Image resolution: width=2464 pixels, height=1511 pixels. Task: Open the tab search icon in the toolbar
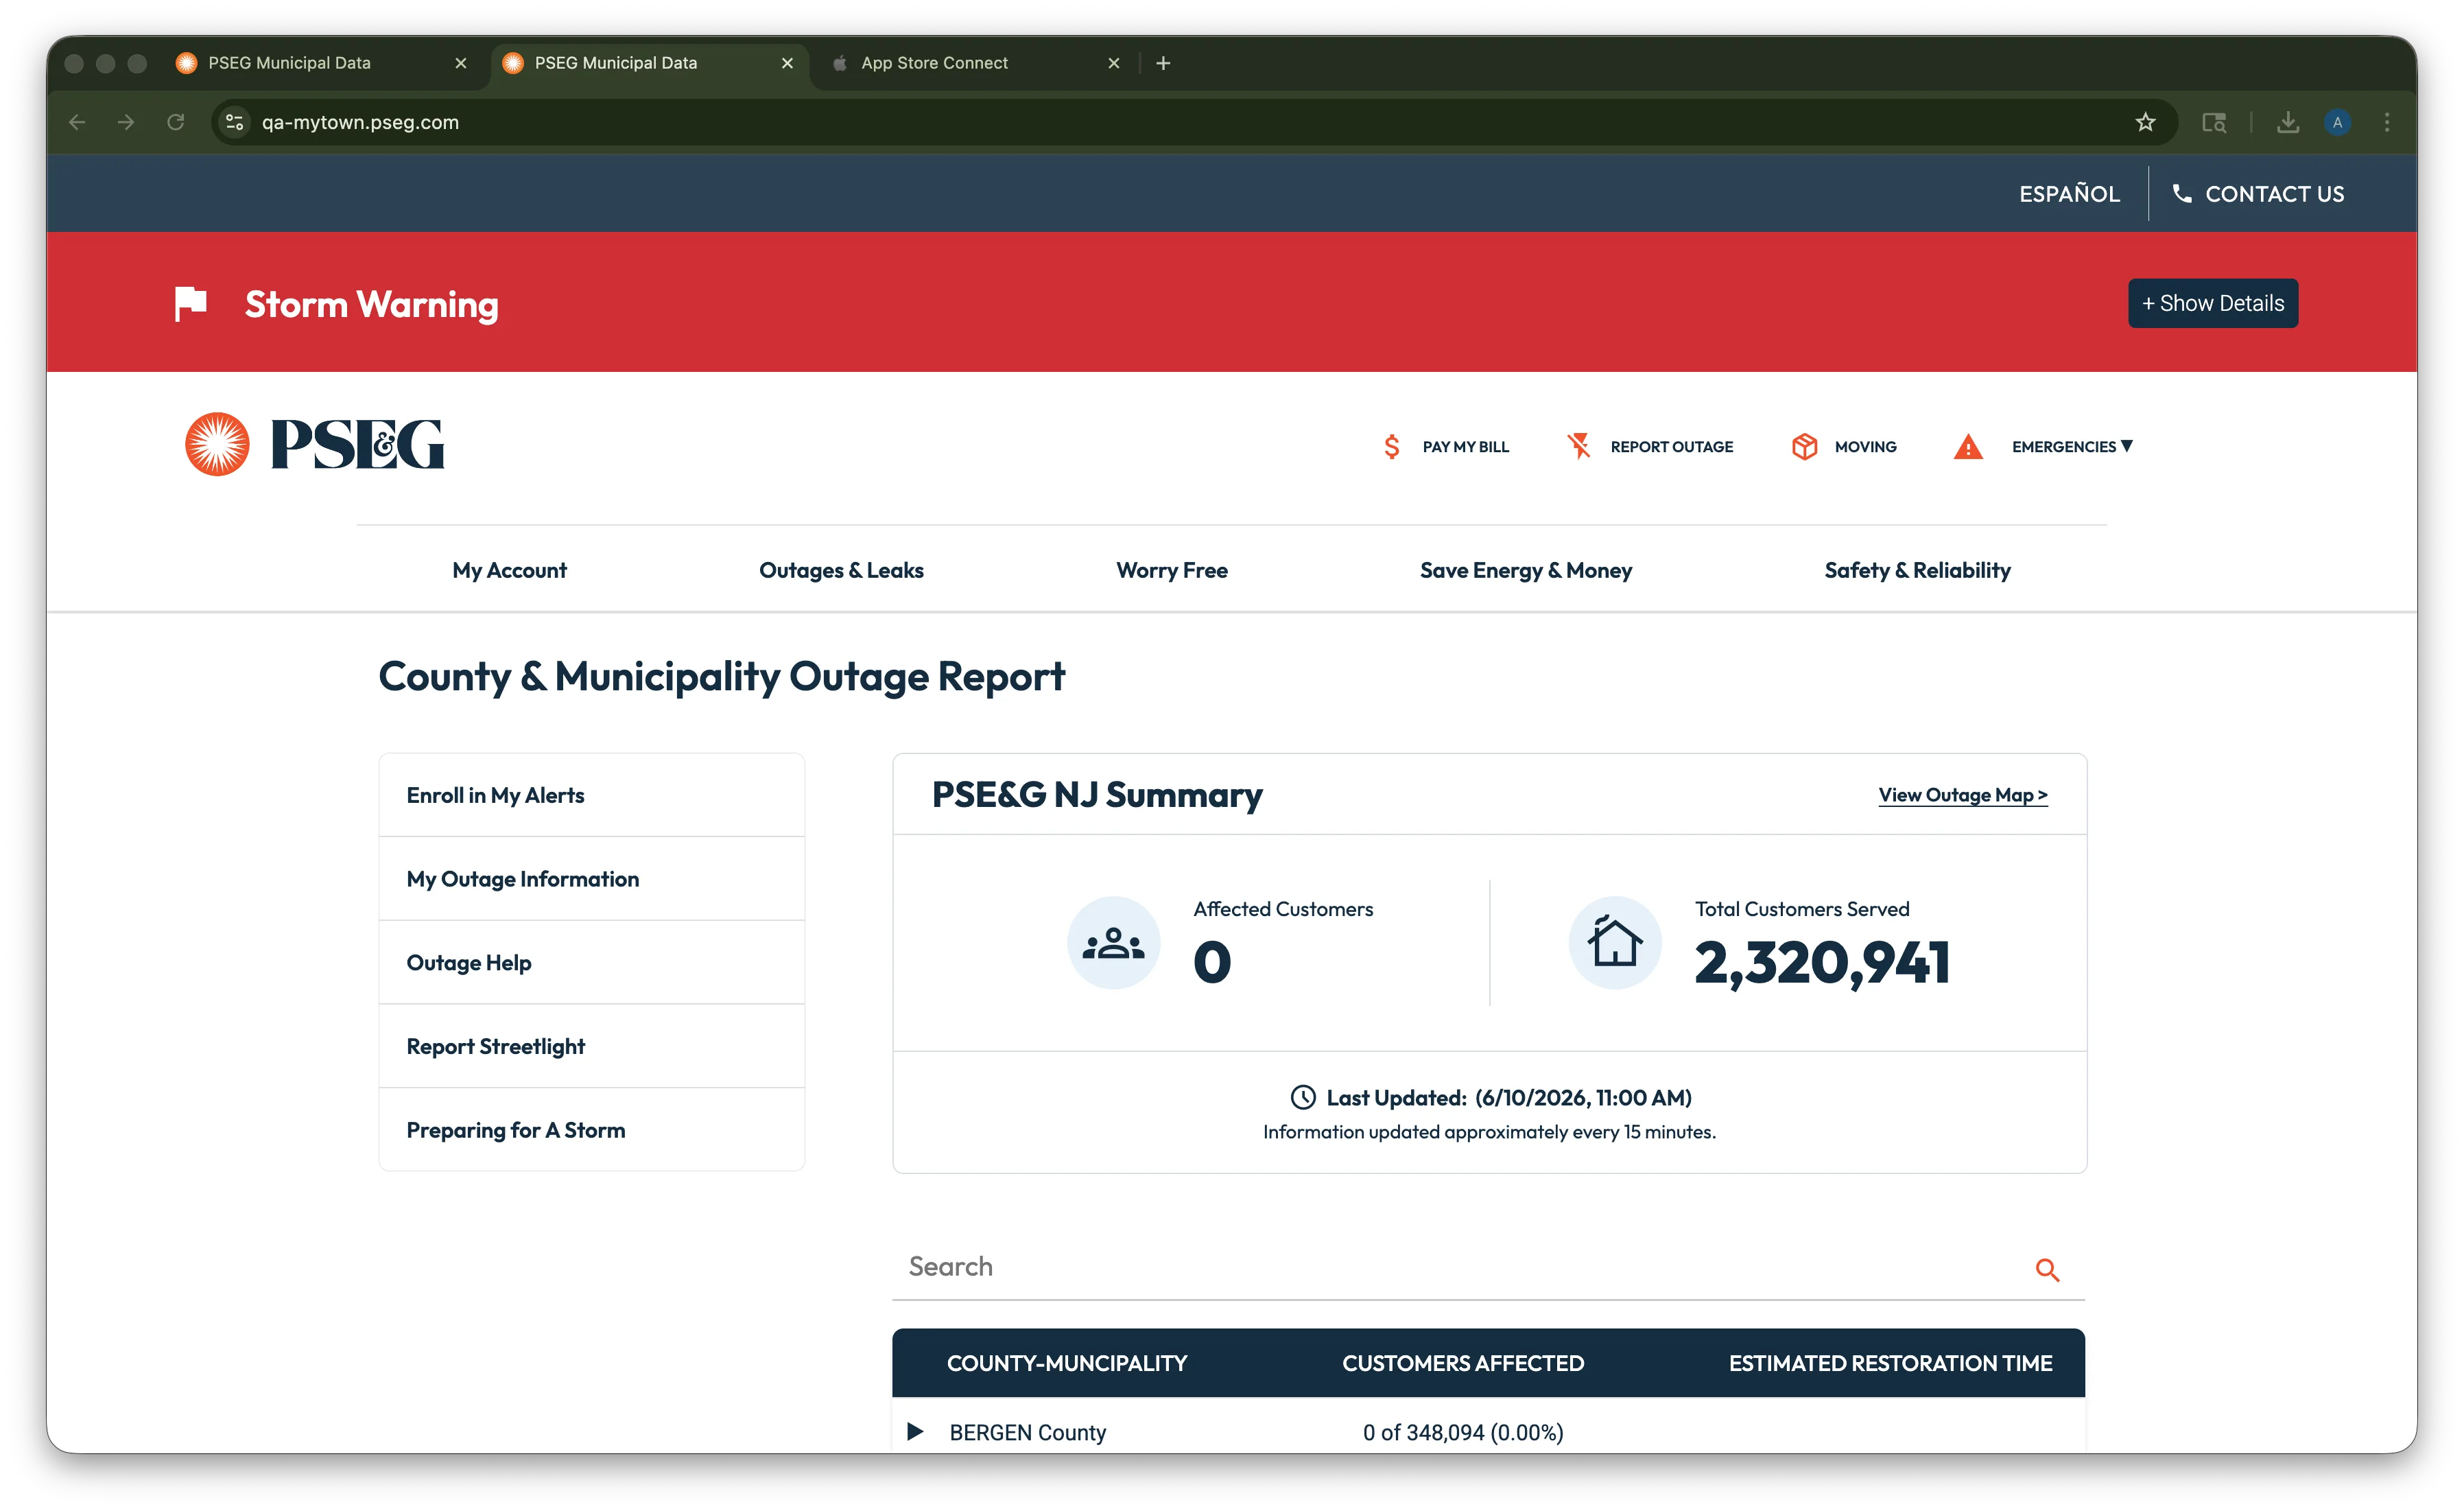tap(2214, 122)
